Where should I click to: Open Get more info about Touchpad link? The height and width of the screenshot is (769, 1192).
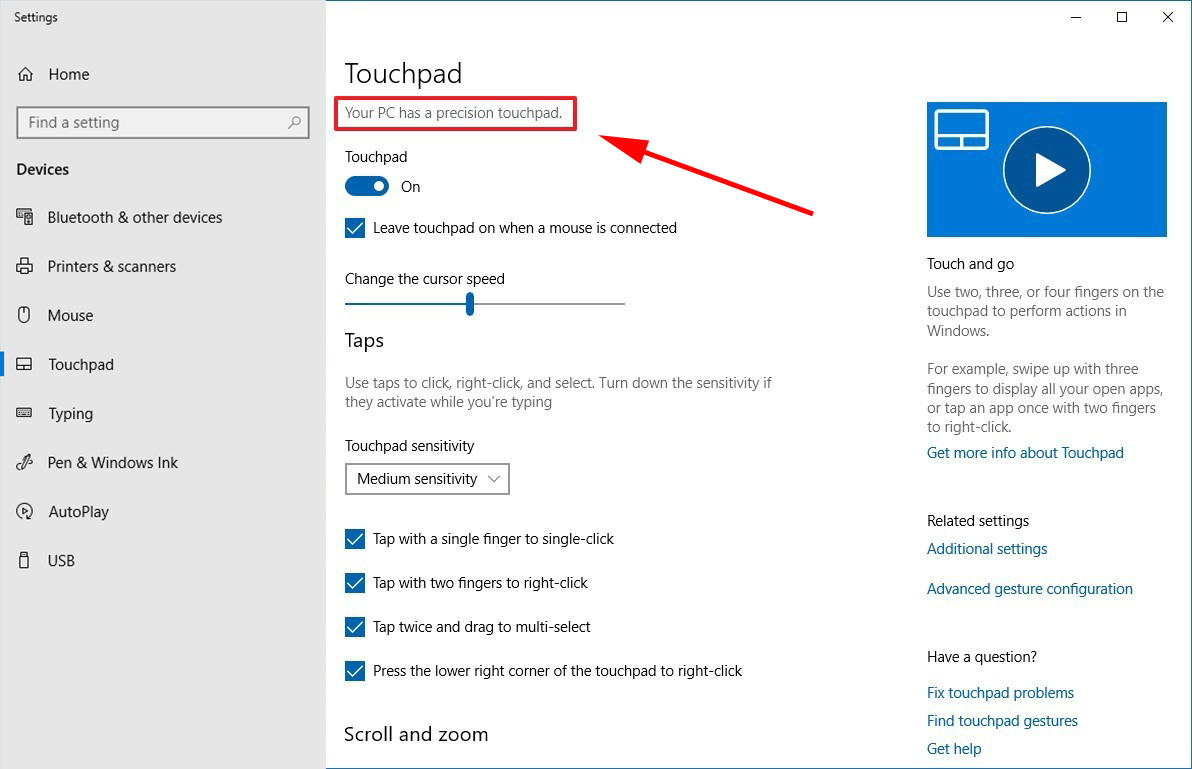(1025, 453)
